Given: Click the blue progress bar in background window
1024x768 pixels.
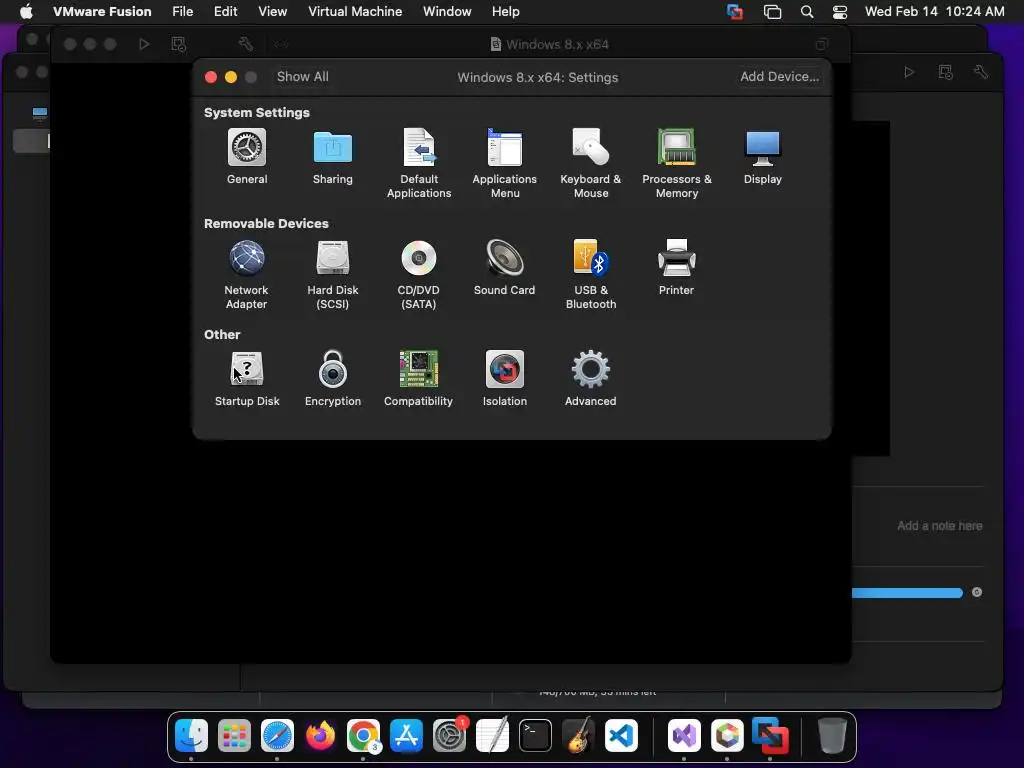Looking at the screenshot, I should point(907,592).
